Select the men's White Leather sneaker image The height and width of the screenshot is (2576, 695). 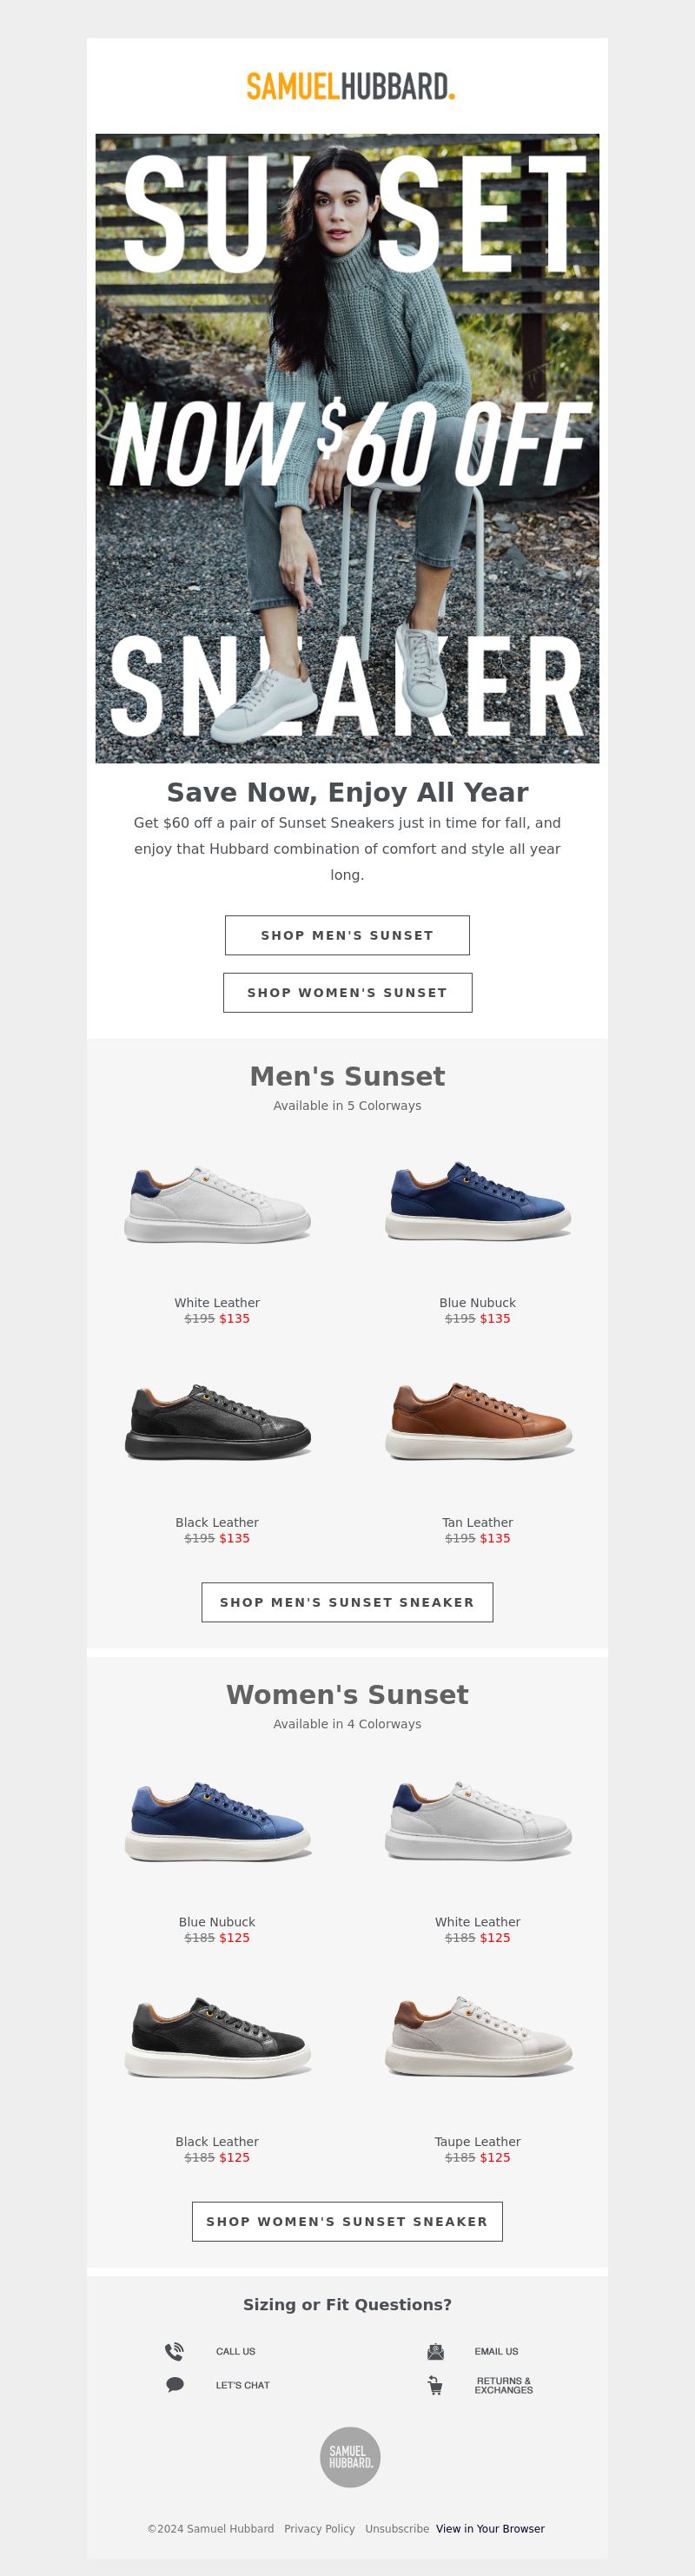pyautogui.click(x=217, y=1205)
